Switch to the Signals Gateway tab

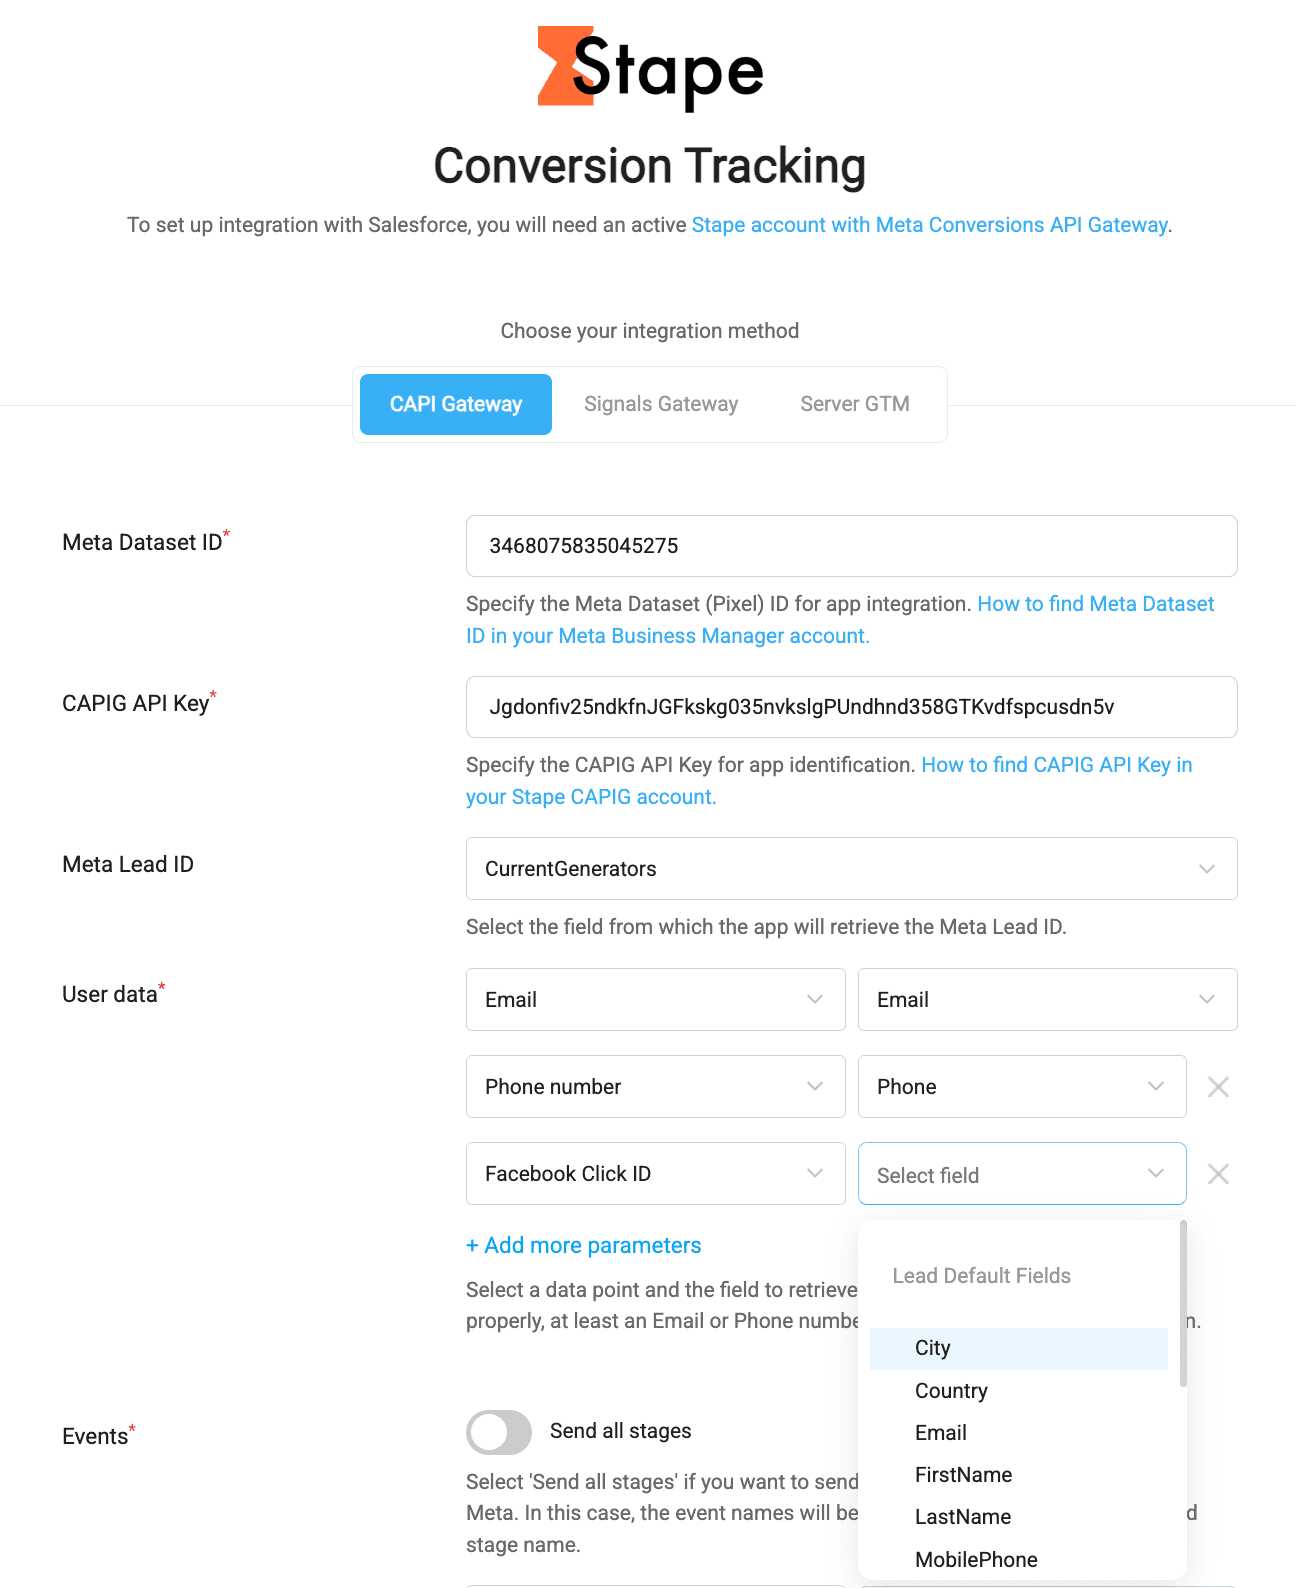click(x=661, y=404)
